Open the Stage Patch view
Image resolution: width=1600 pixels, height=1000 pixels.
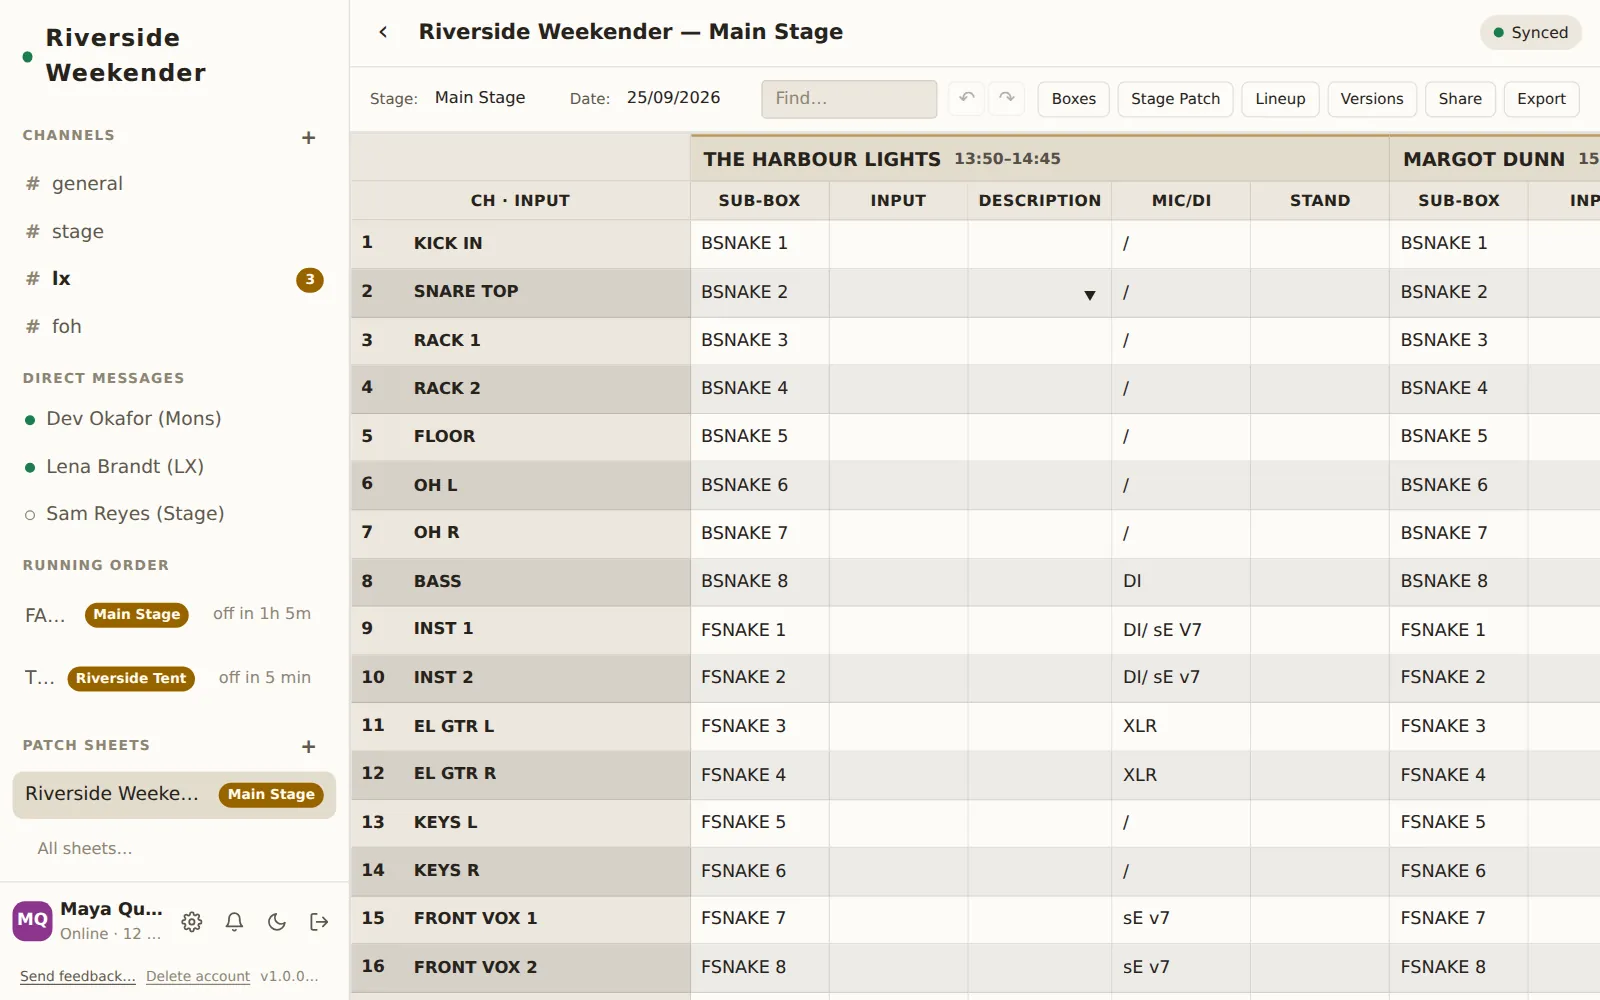pyautogui.click(x=1175, y=99)
